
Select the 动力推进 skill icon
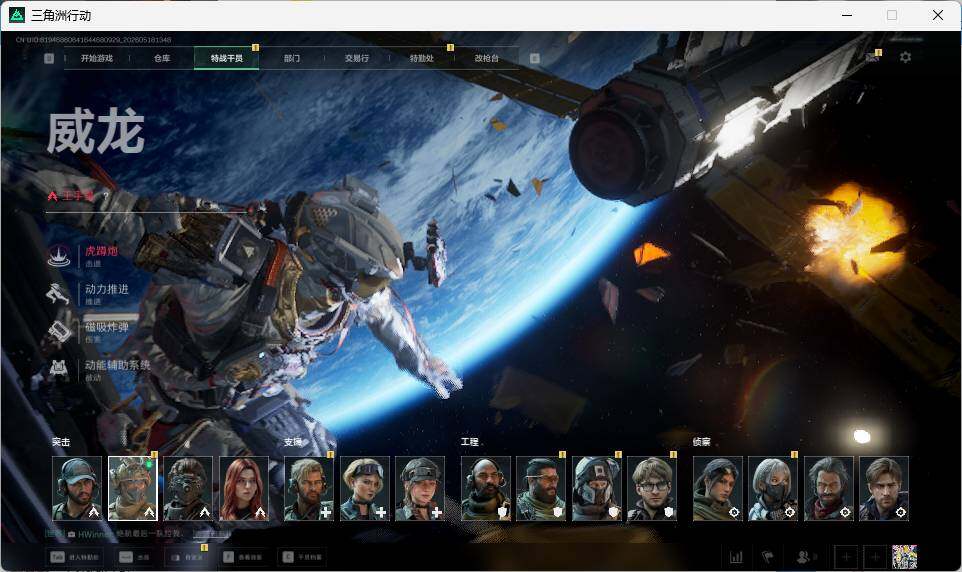tap(59, 293)
